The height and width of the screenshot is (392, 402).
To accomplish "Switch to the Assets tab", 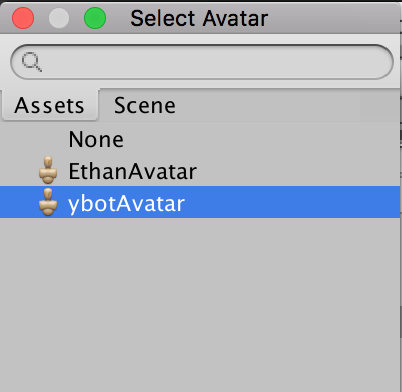I will 49,105.
